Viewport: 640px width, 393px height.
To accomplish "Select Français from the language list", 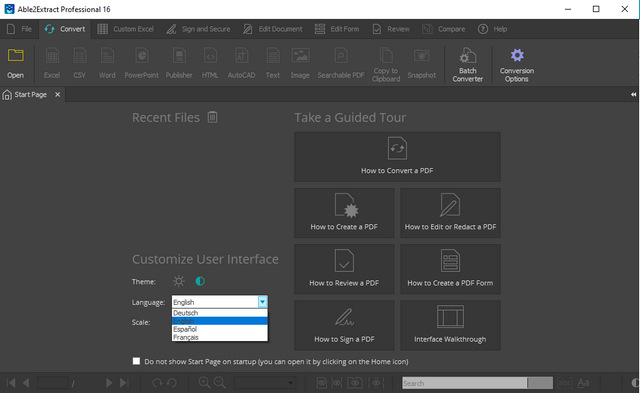I will point(220,337).
